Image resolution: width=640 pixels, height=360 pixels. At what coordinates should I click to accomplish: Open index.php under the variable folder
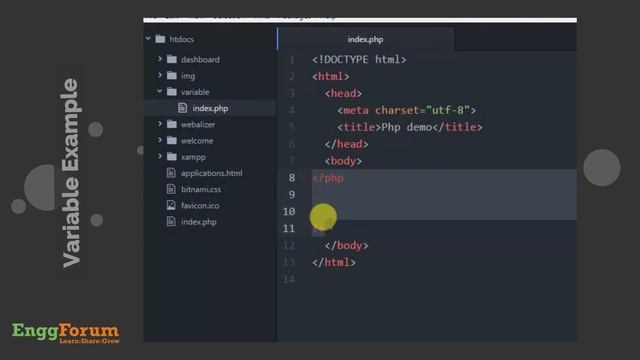click(210, 108)
